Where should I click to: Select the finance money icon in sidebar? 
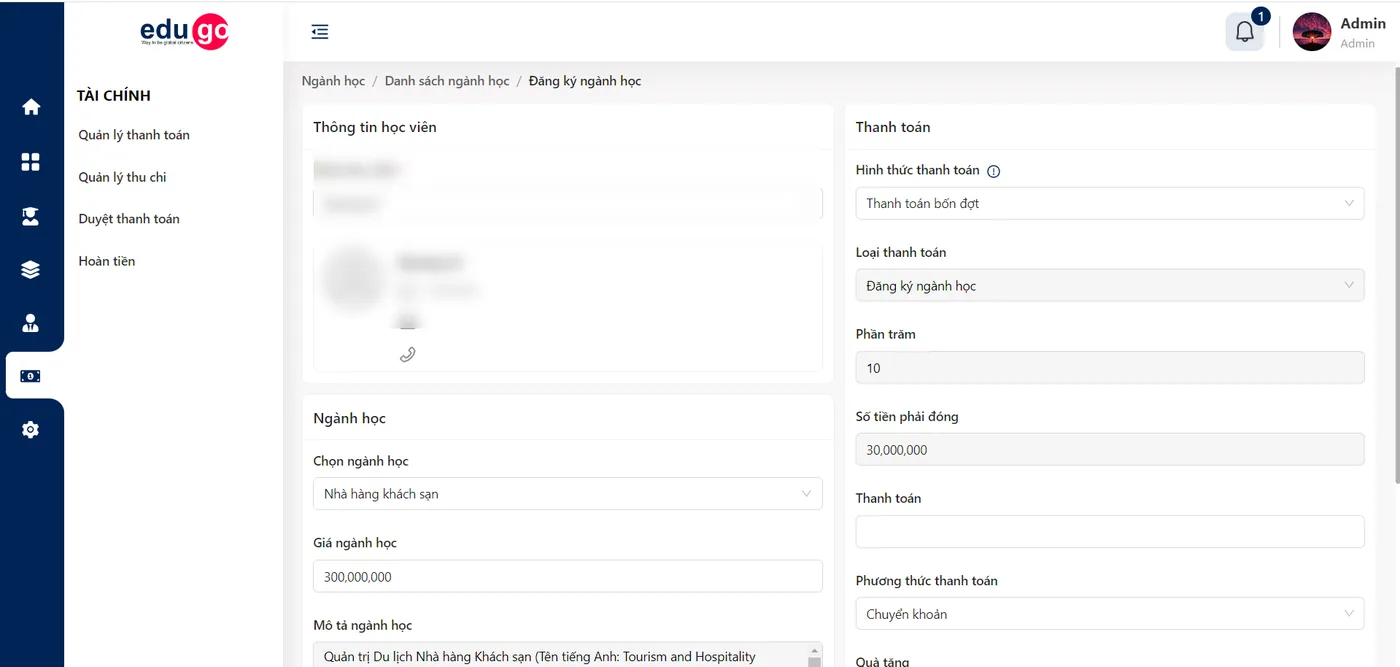tap(31, 376)
